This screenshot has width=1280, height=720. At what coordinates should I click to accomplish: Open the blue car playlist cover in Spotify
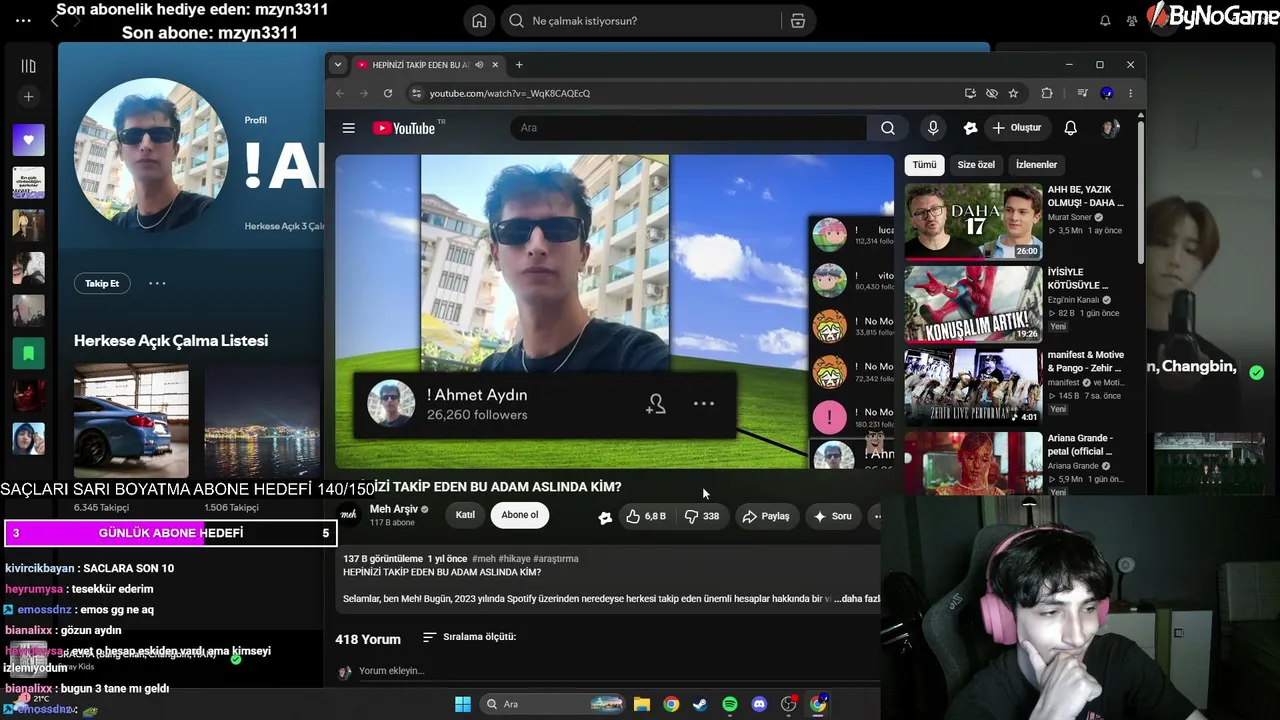(131, 421)
